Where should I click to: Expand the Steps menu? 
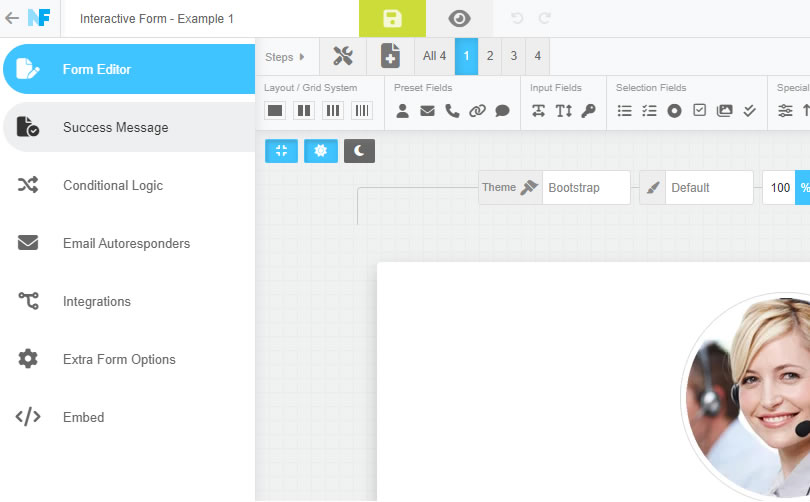(x=287, y=56)
